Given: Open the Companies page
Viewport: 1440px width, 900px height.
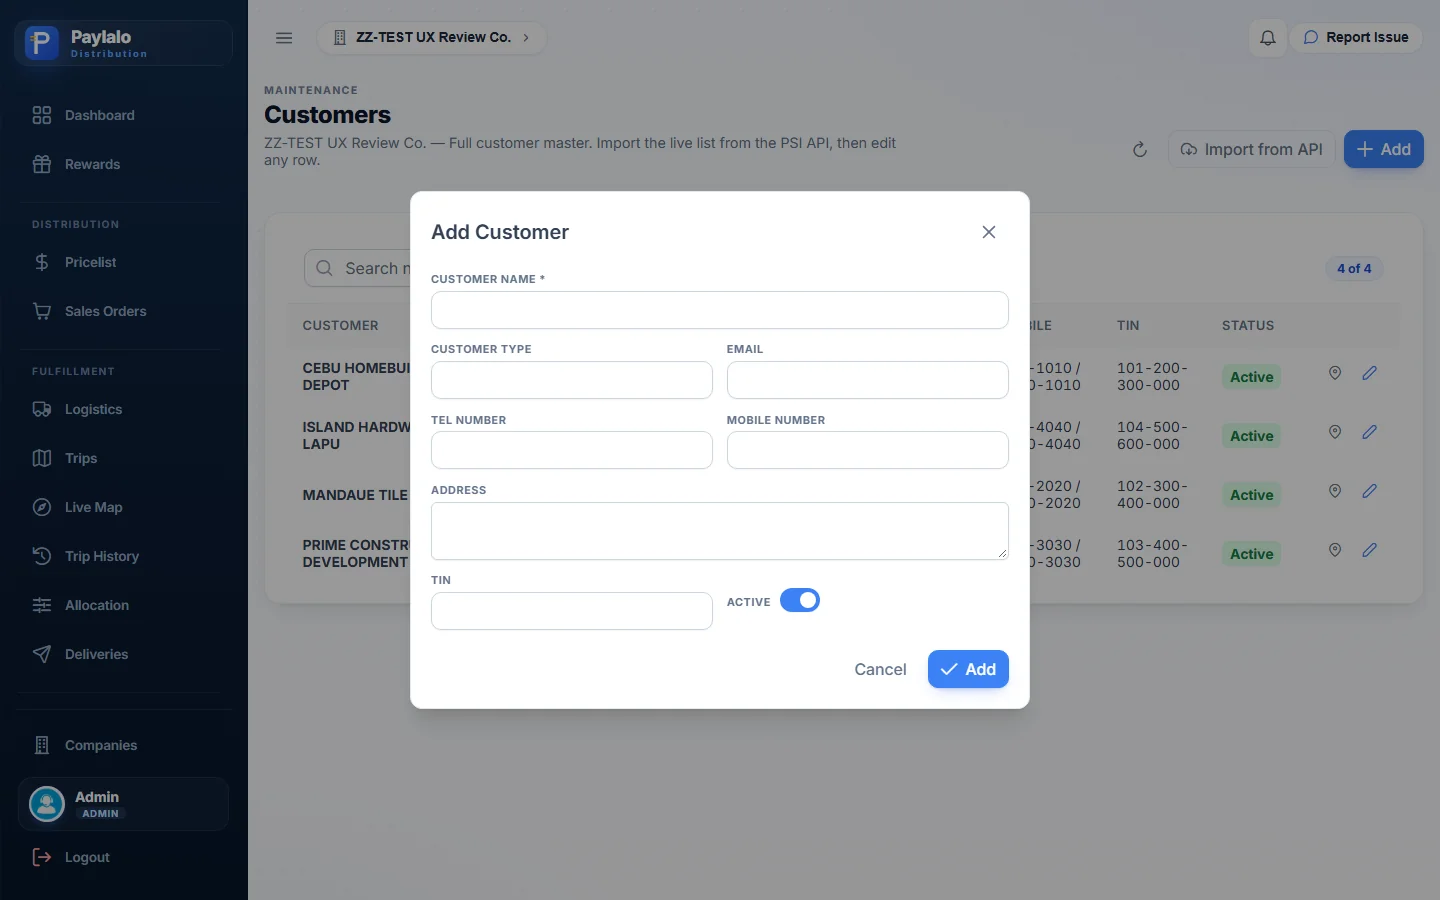Looking at the screenshot, I should [x=124, y=745].
